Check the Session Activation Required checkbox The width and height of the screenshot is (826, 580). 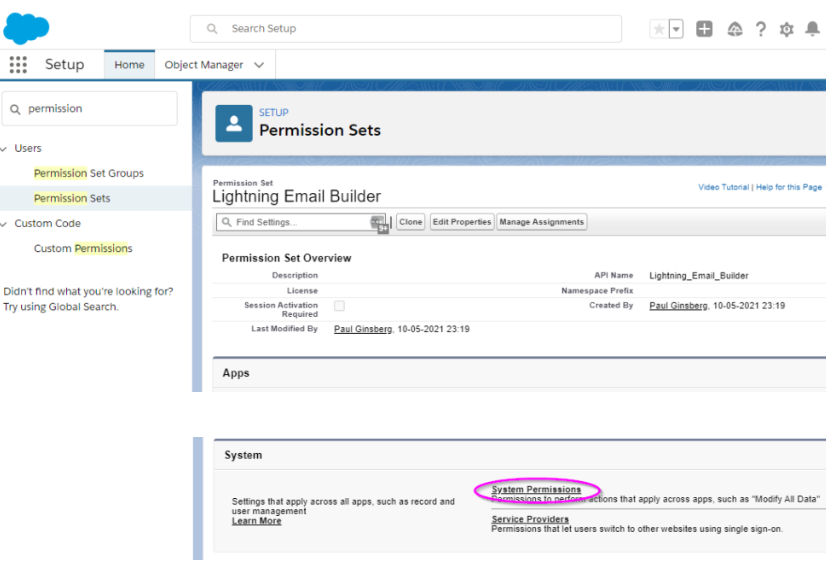tap(337, 307)
